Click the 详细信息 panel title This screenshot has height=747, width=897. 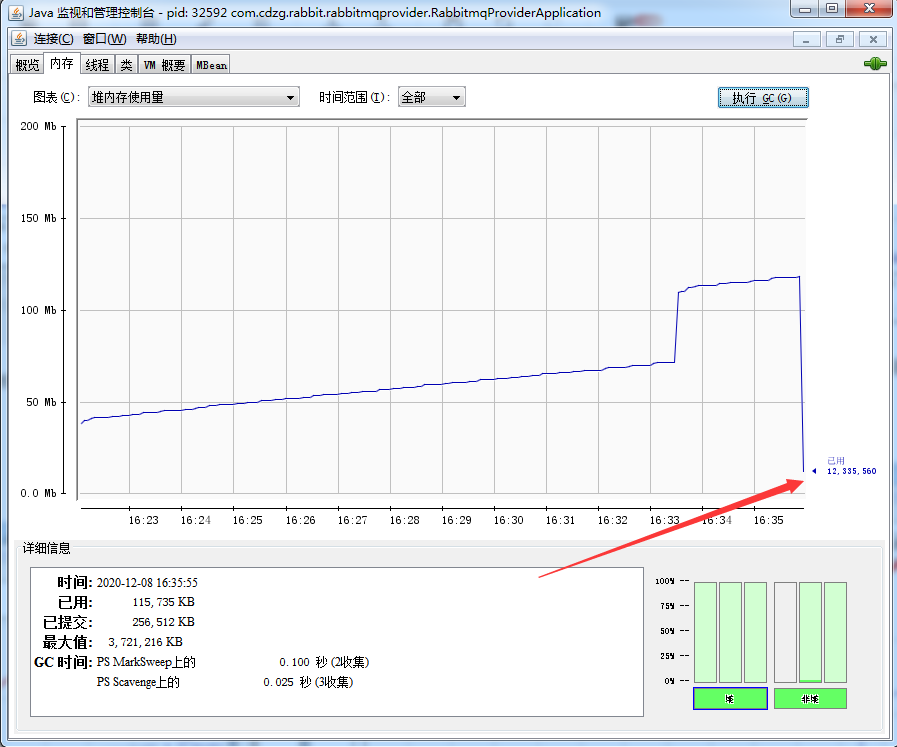pyautogui.click(x=46, y=548)
